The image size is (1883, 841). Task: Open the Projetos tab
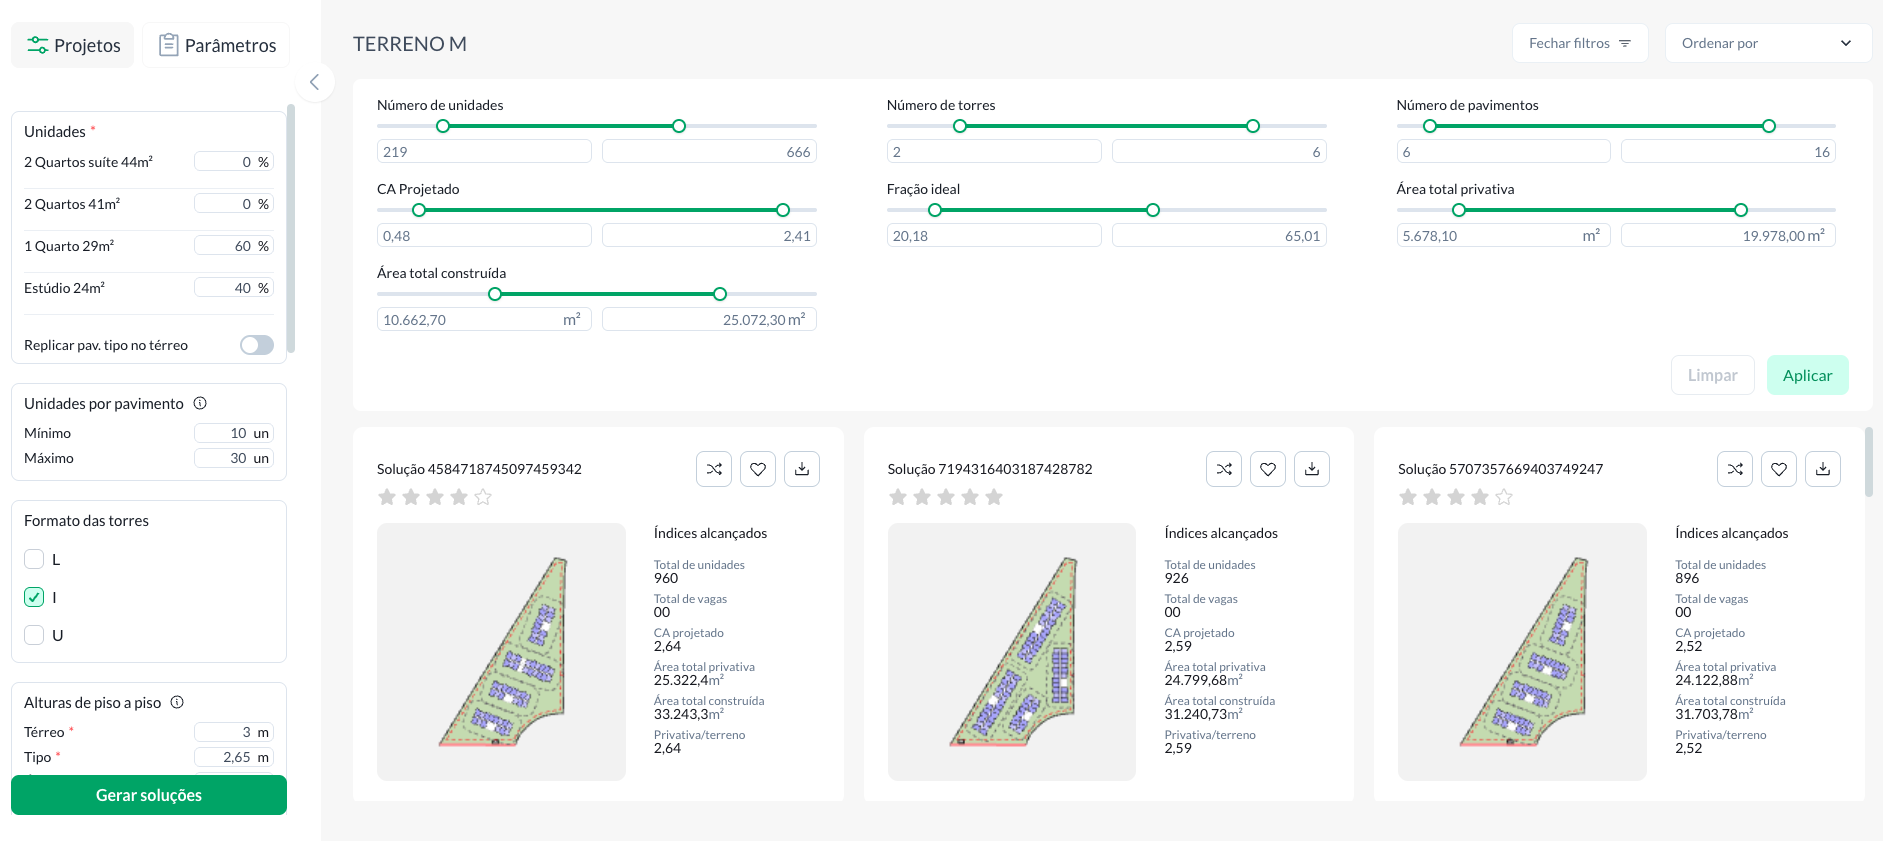pos(73,45)
